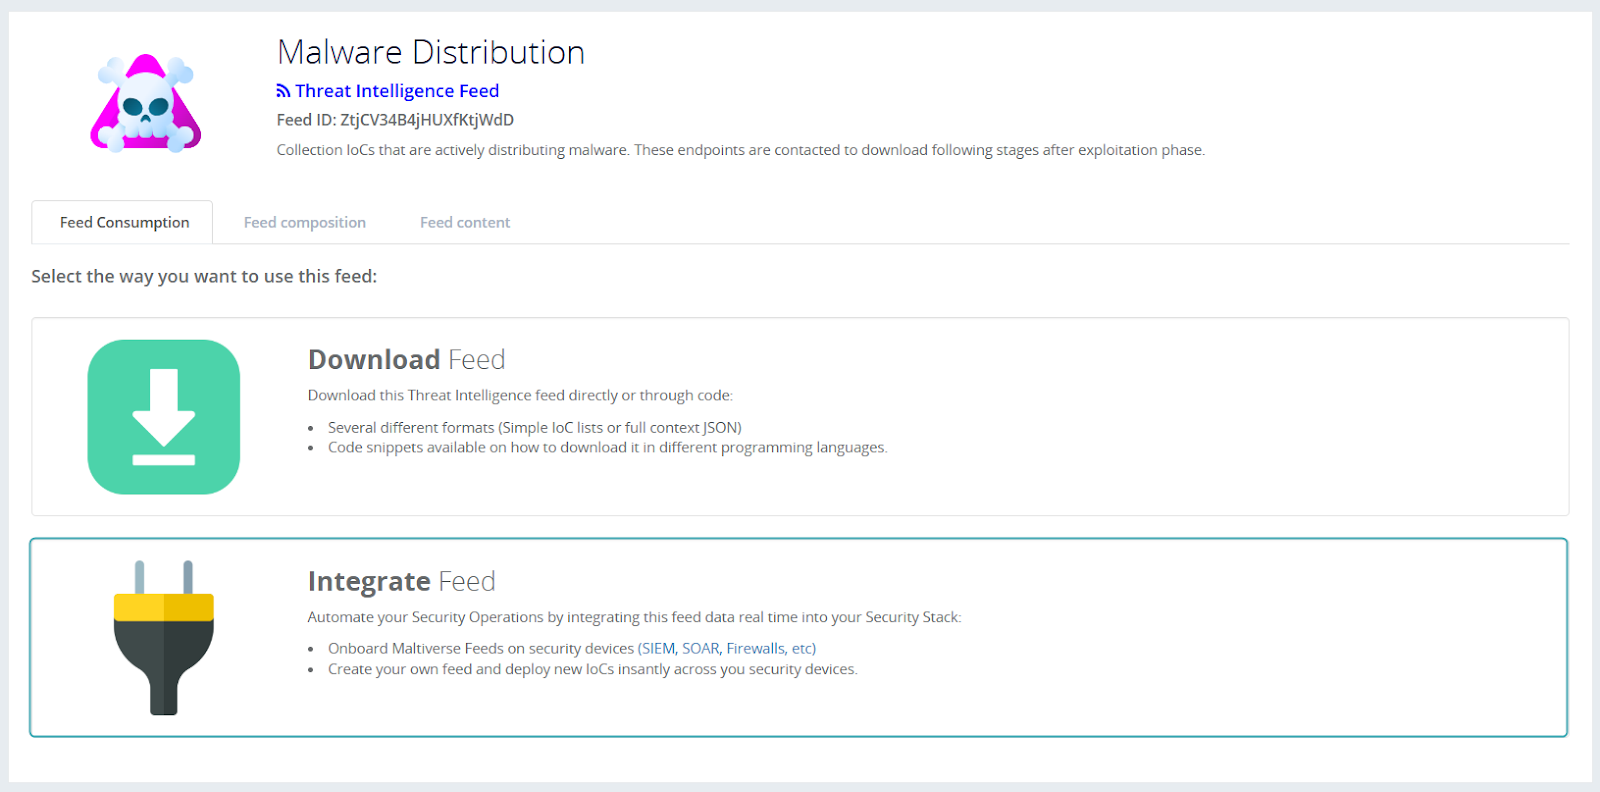Open the Threat Intelligence Feed link
The height and width of the screenshot is (792, 1600).
point(396,91)
